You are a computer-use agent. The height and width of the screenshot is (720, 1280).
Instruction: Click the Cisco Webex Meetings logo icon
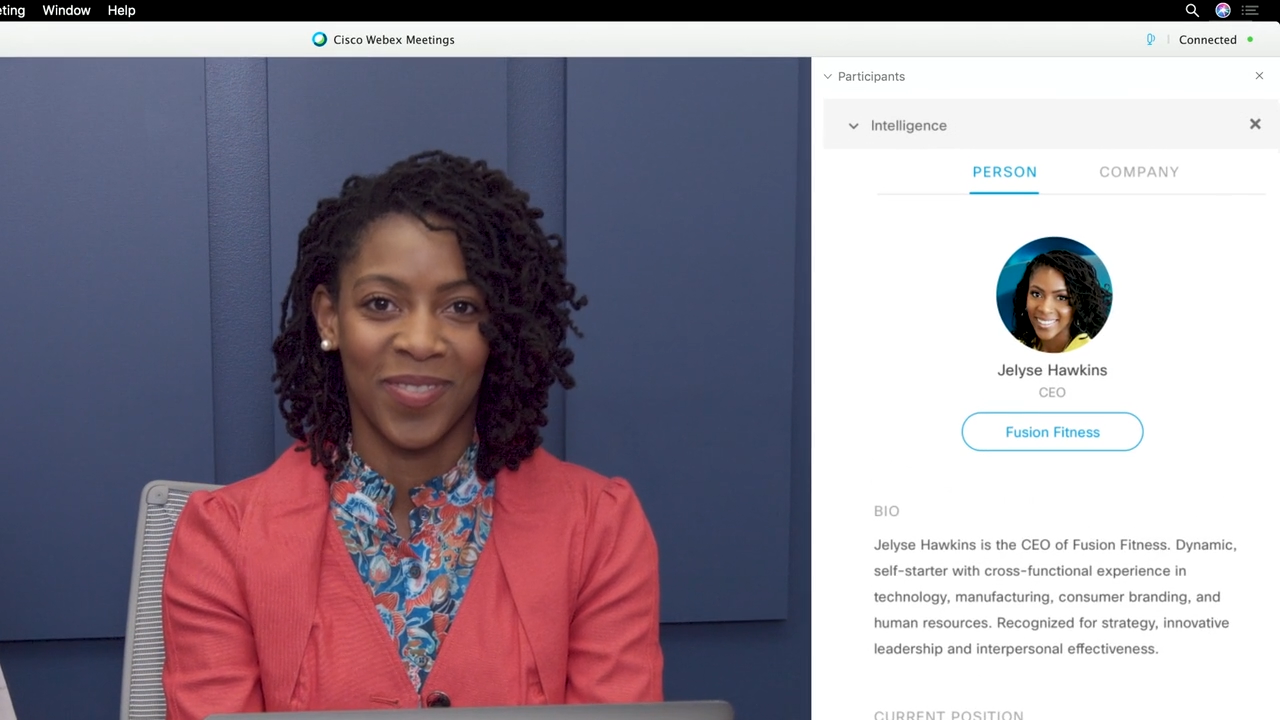coord(319,39)
